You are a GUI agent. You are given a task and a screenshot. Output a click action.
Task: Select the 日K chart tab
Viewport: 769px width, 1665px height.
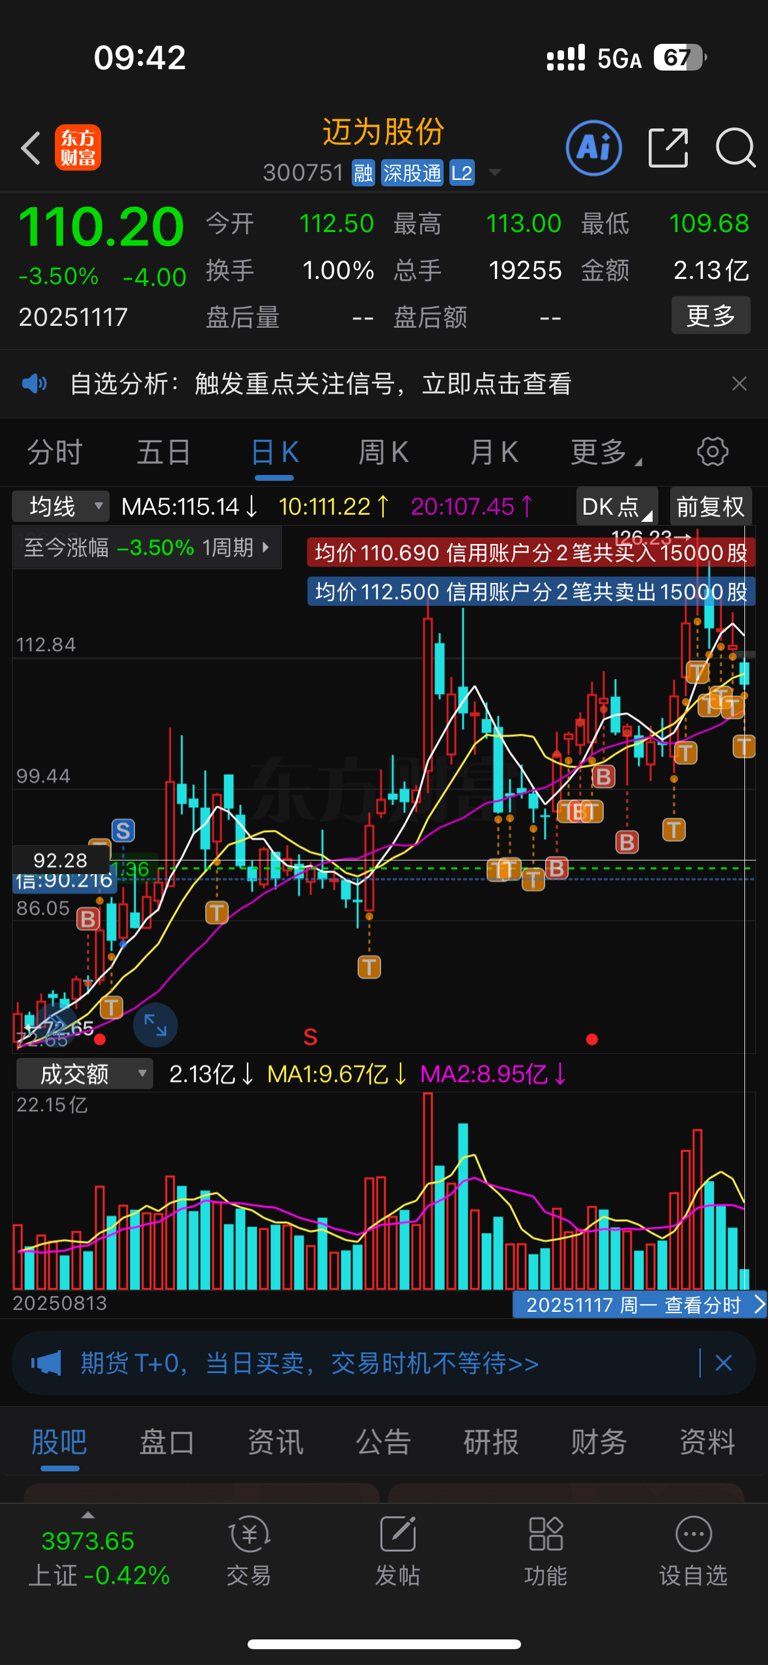pyautogui.click(x=274, y=452)
